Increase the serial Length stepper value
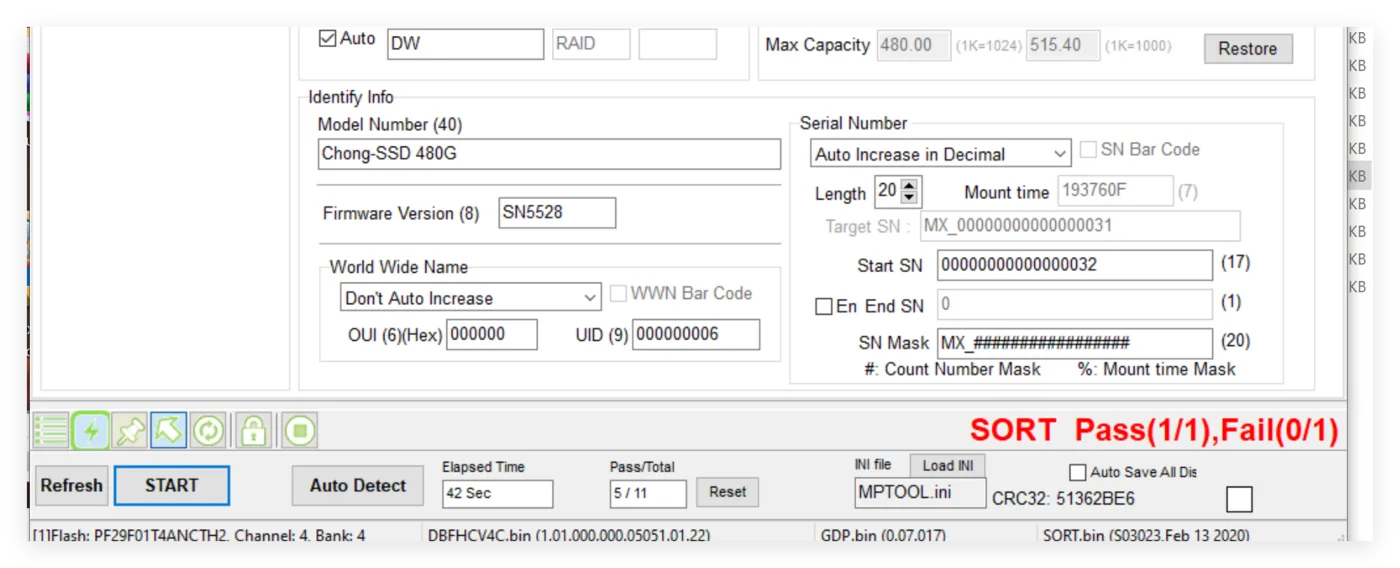Image resolution: width=1400 pixels, height=568 pixels. (909, 185)
